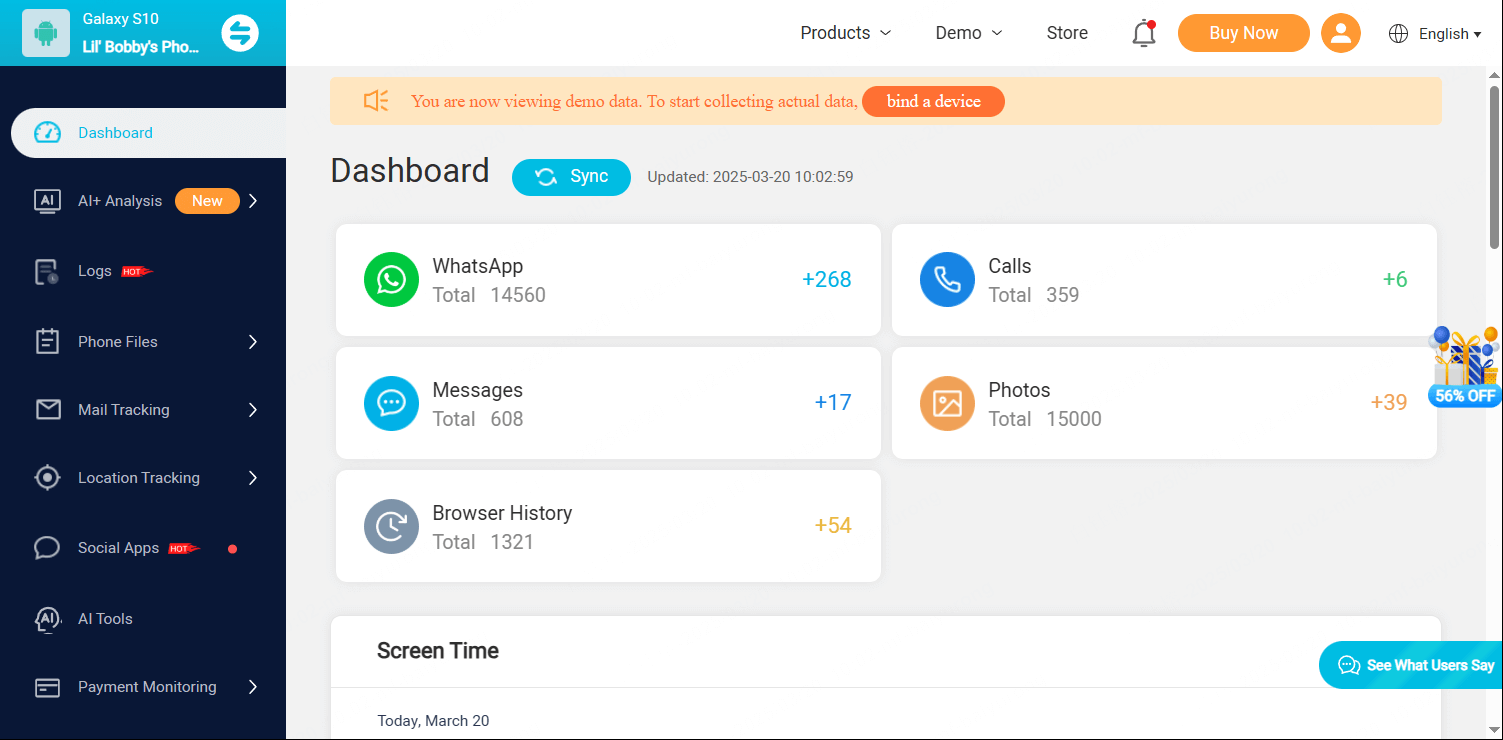Click the Payment Monitoring card icon

[47, 687]
